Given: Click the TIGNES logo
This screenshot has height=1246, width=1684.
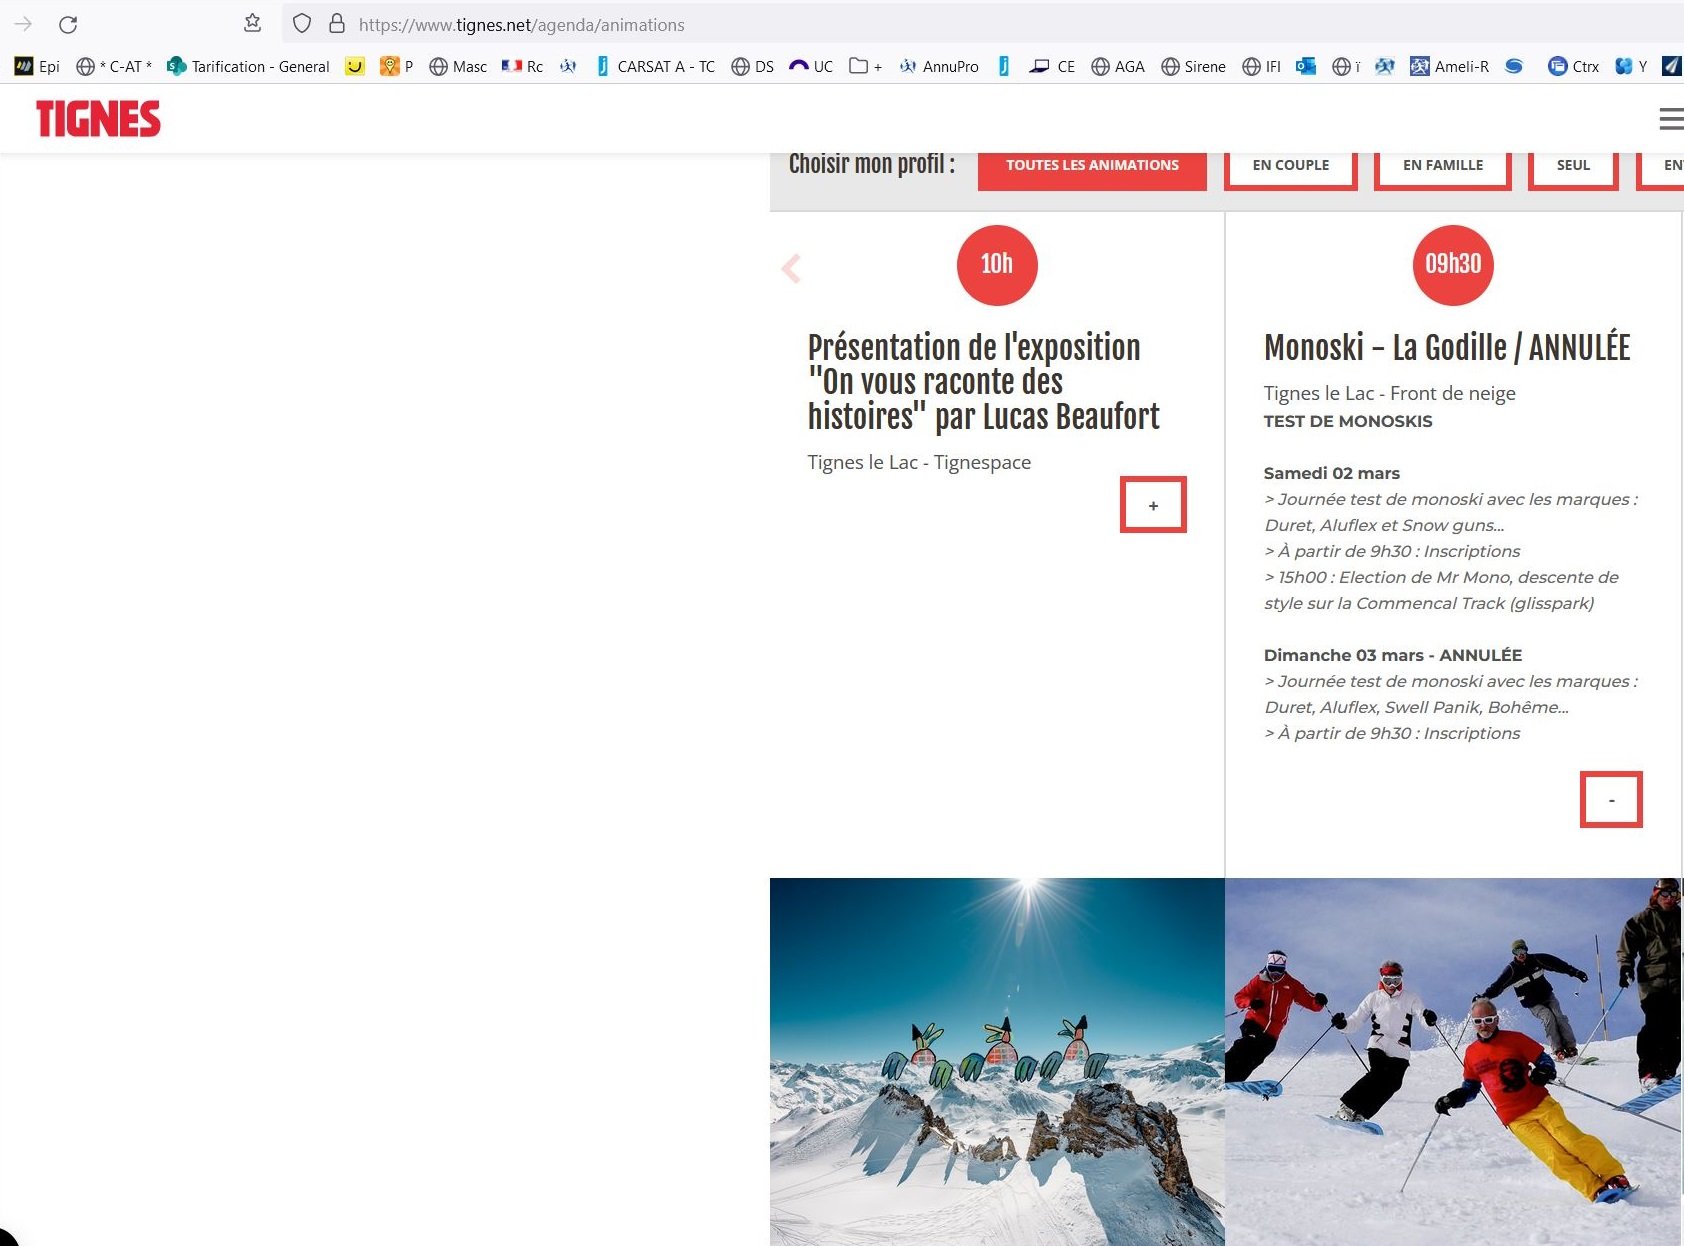Looking at the screenshot, I should [x=98, y=119].
